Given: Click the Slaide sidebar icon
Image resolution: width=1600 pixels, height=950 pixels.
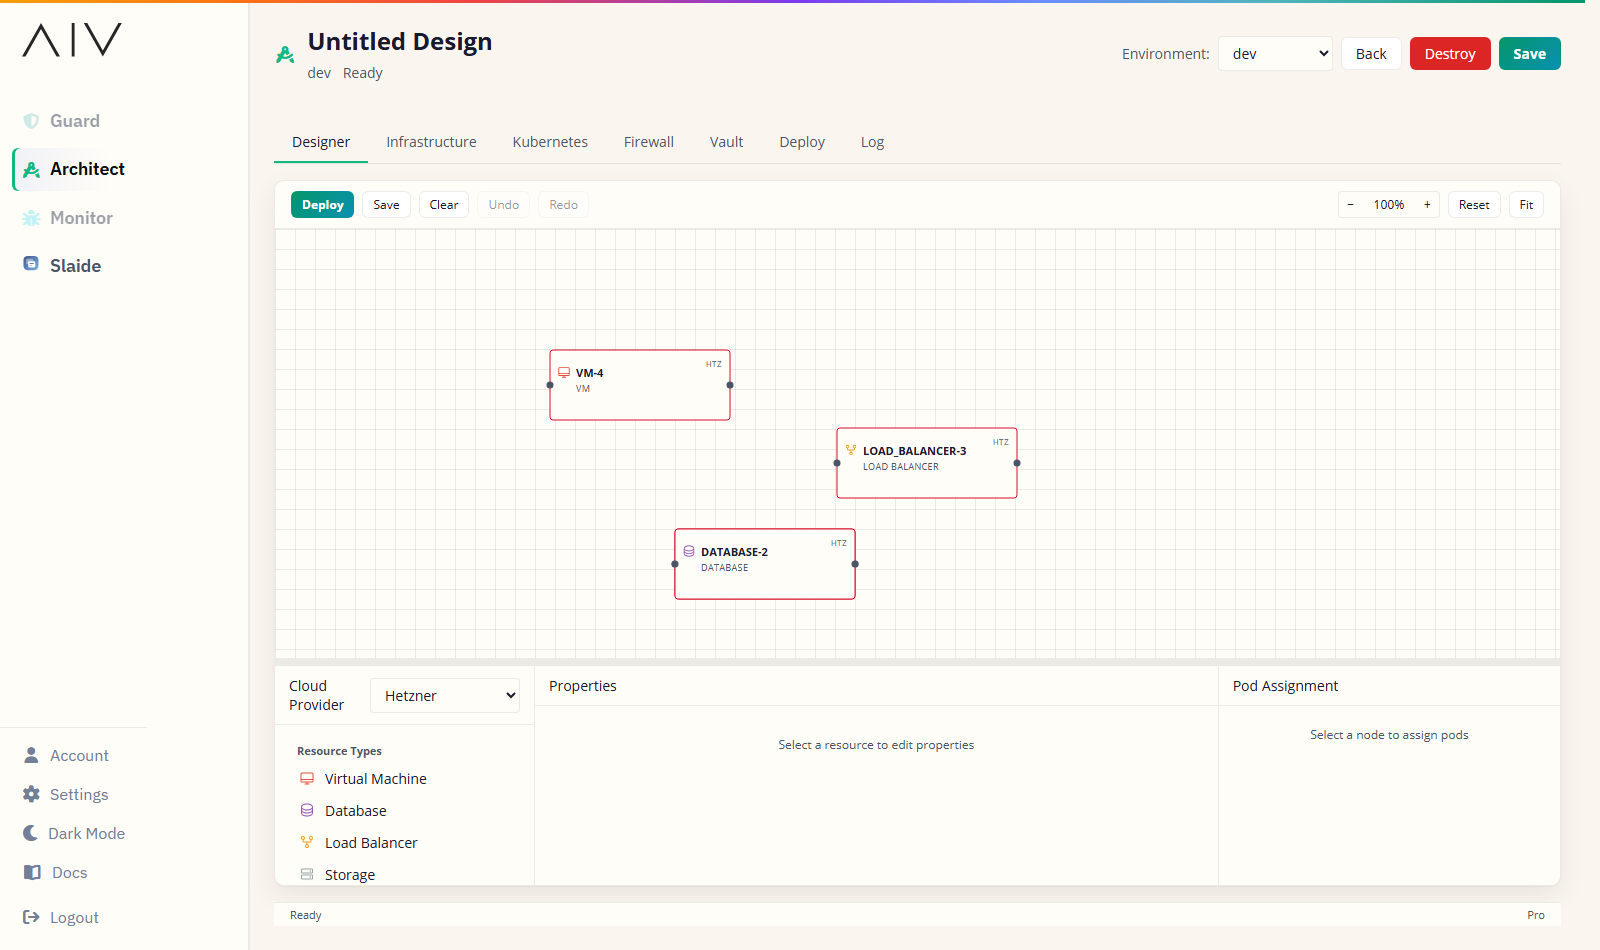Looking at the screenshot, I should [31, 265].
